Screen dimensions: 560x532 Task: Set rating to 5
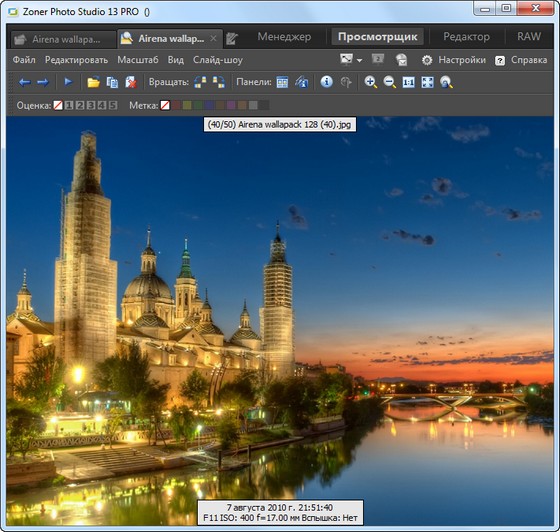tap(113, 105)
